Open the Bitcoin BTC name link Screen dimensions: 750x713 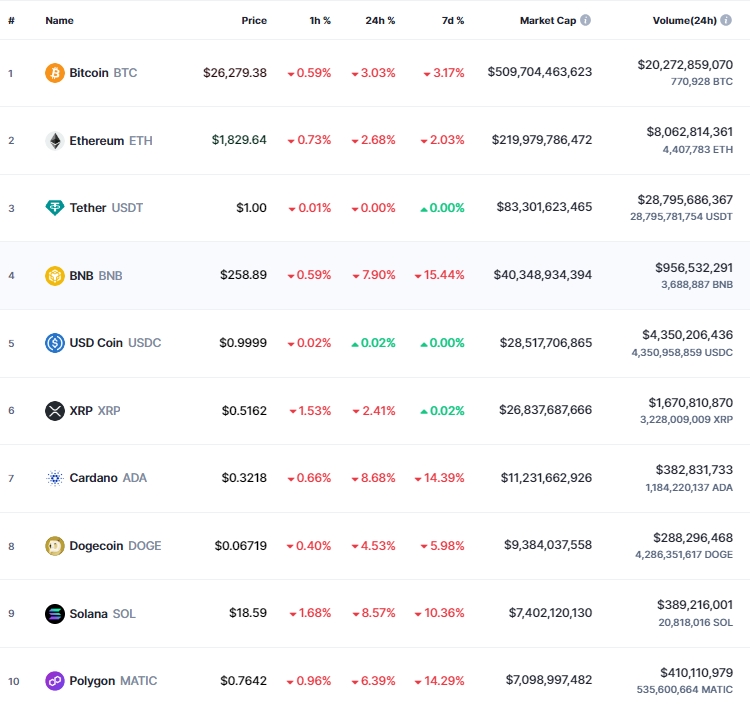point(103,73)
